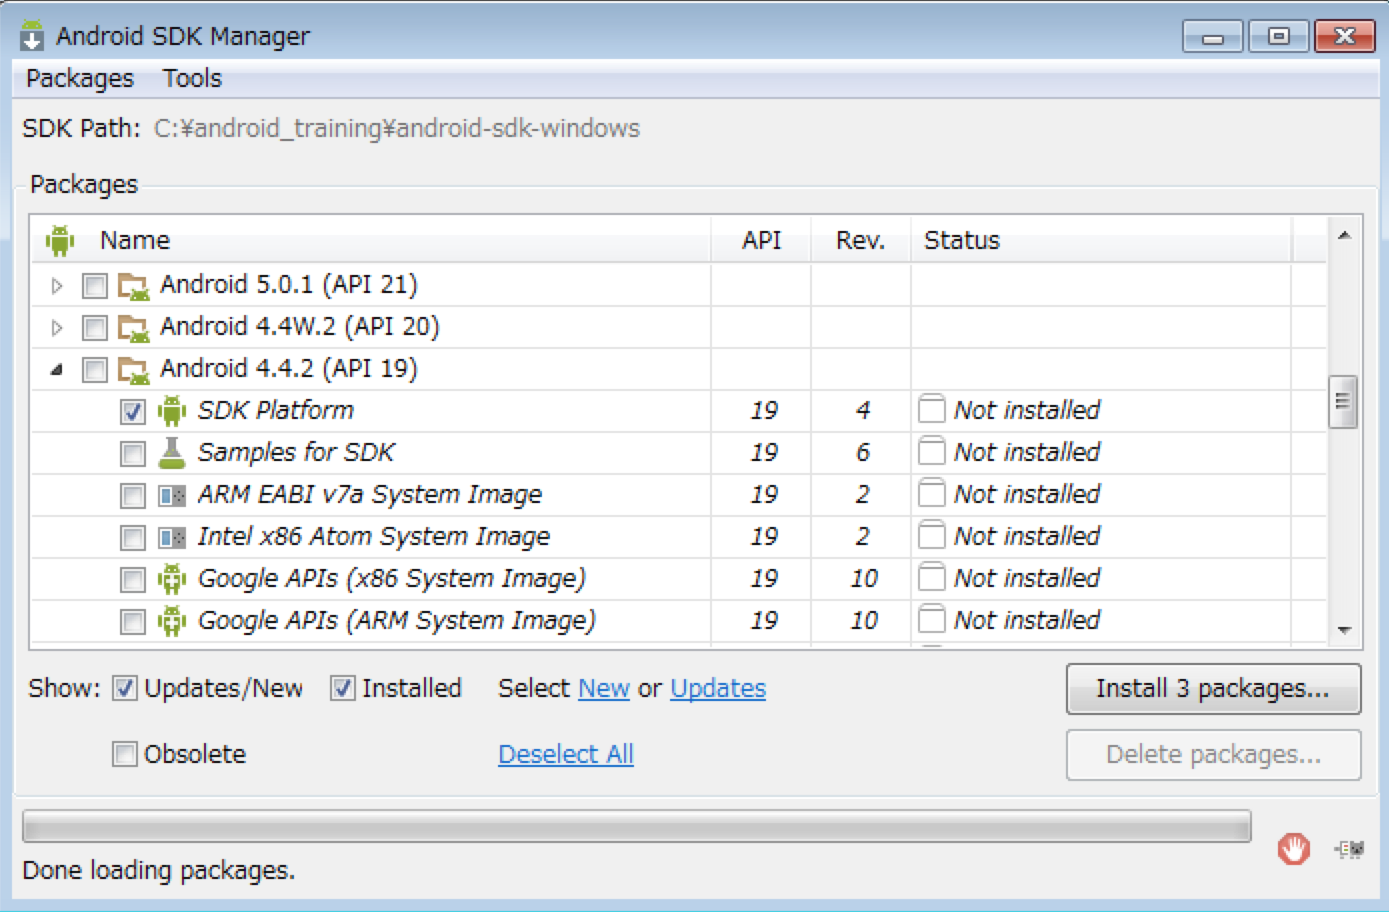This screenshot has height=912, width=1389.
Task: Click the package list scrollbar thumb
Action: (x=1343, y=401)
